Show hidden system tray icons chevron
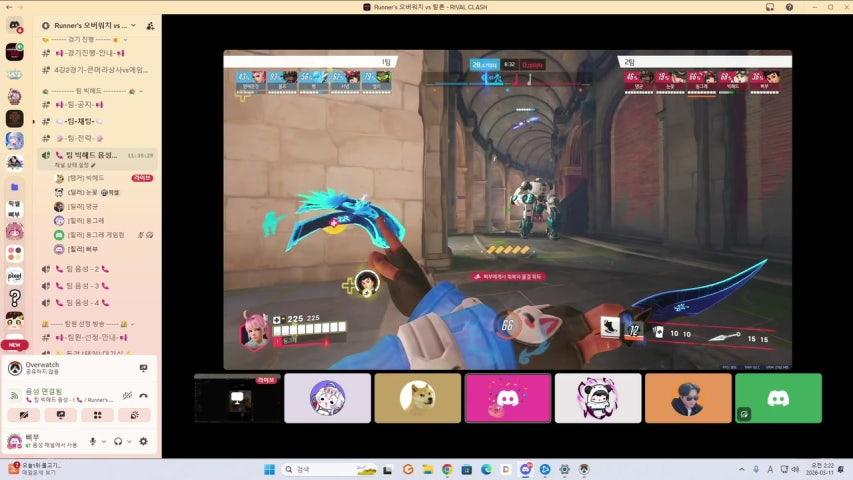 coord(741,469)
